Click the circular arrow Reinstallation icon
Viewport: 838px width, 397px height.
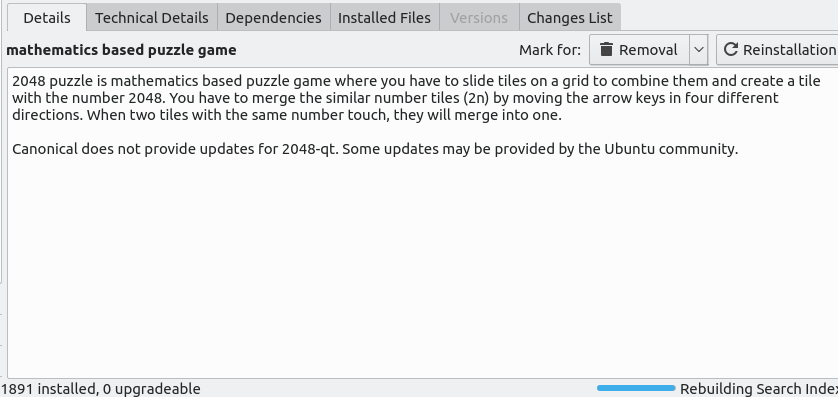731,50
